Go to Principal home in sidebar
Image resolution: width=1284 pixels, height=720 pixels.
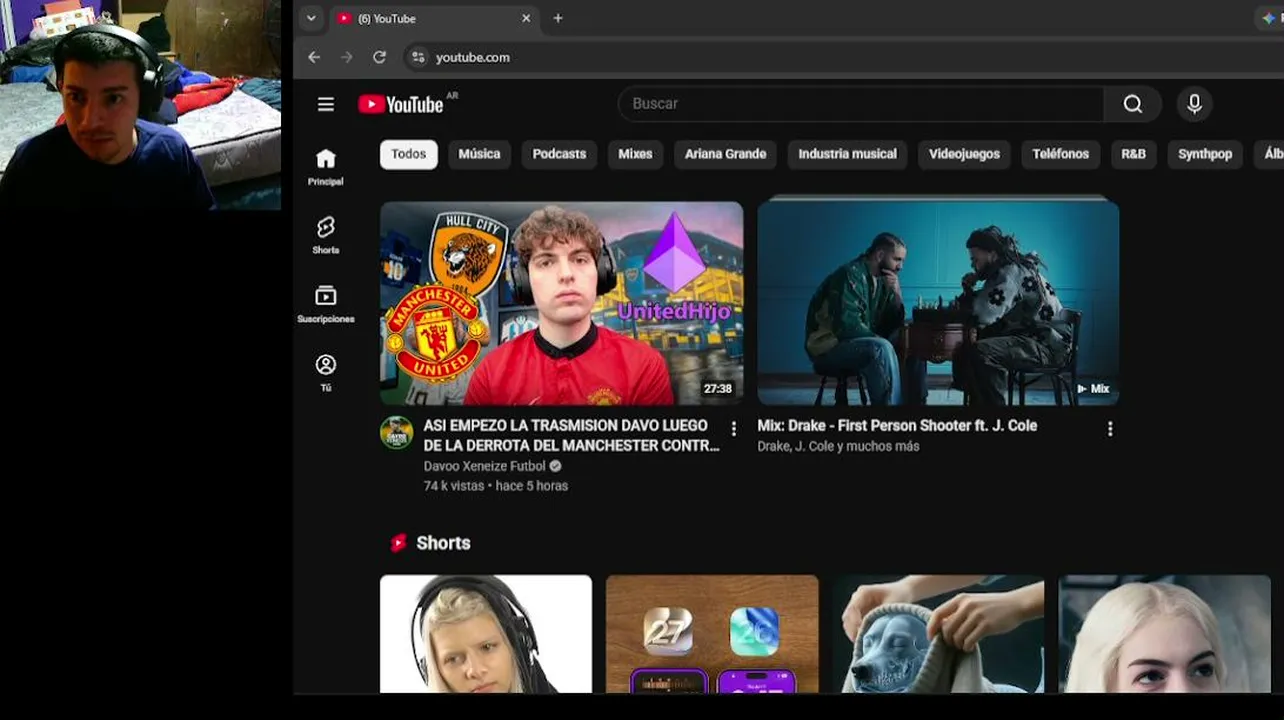(325, 166)
